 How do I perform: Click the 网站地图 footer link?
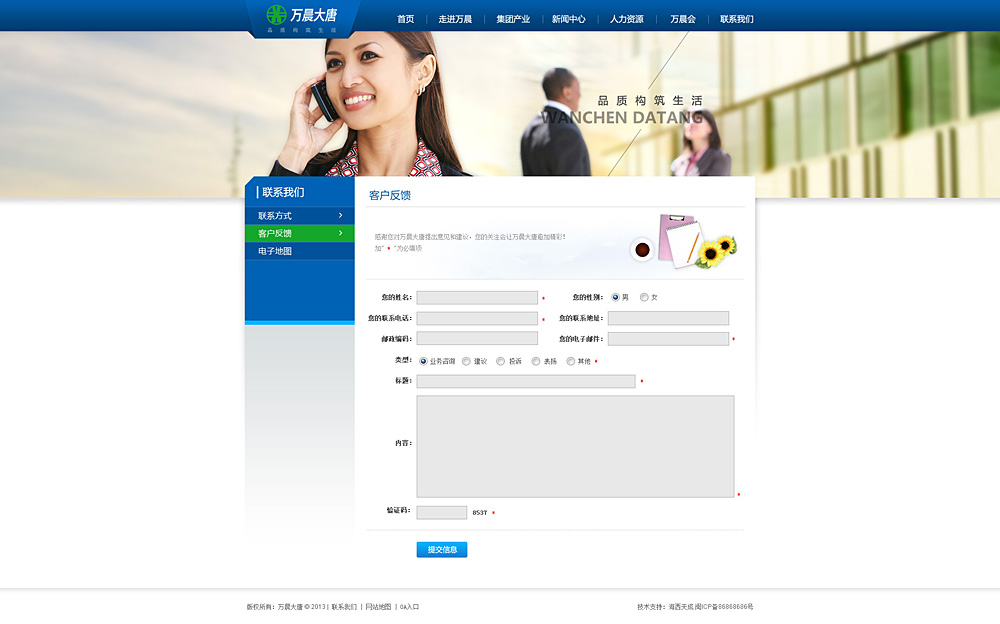378,607
